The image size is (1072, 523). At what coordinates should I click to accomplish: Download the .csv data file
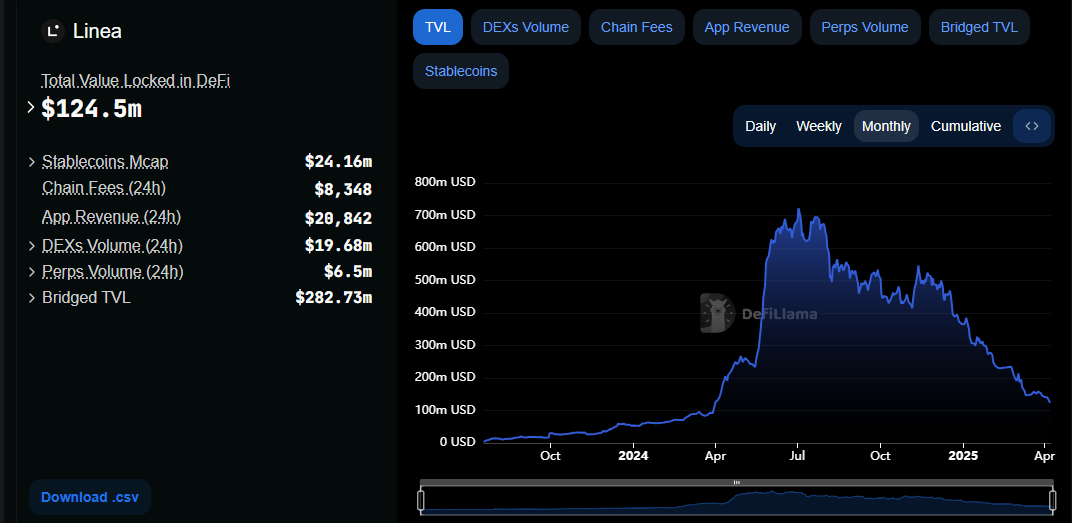(90, 497)
